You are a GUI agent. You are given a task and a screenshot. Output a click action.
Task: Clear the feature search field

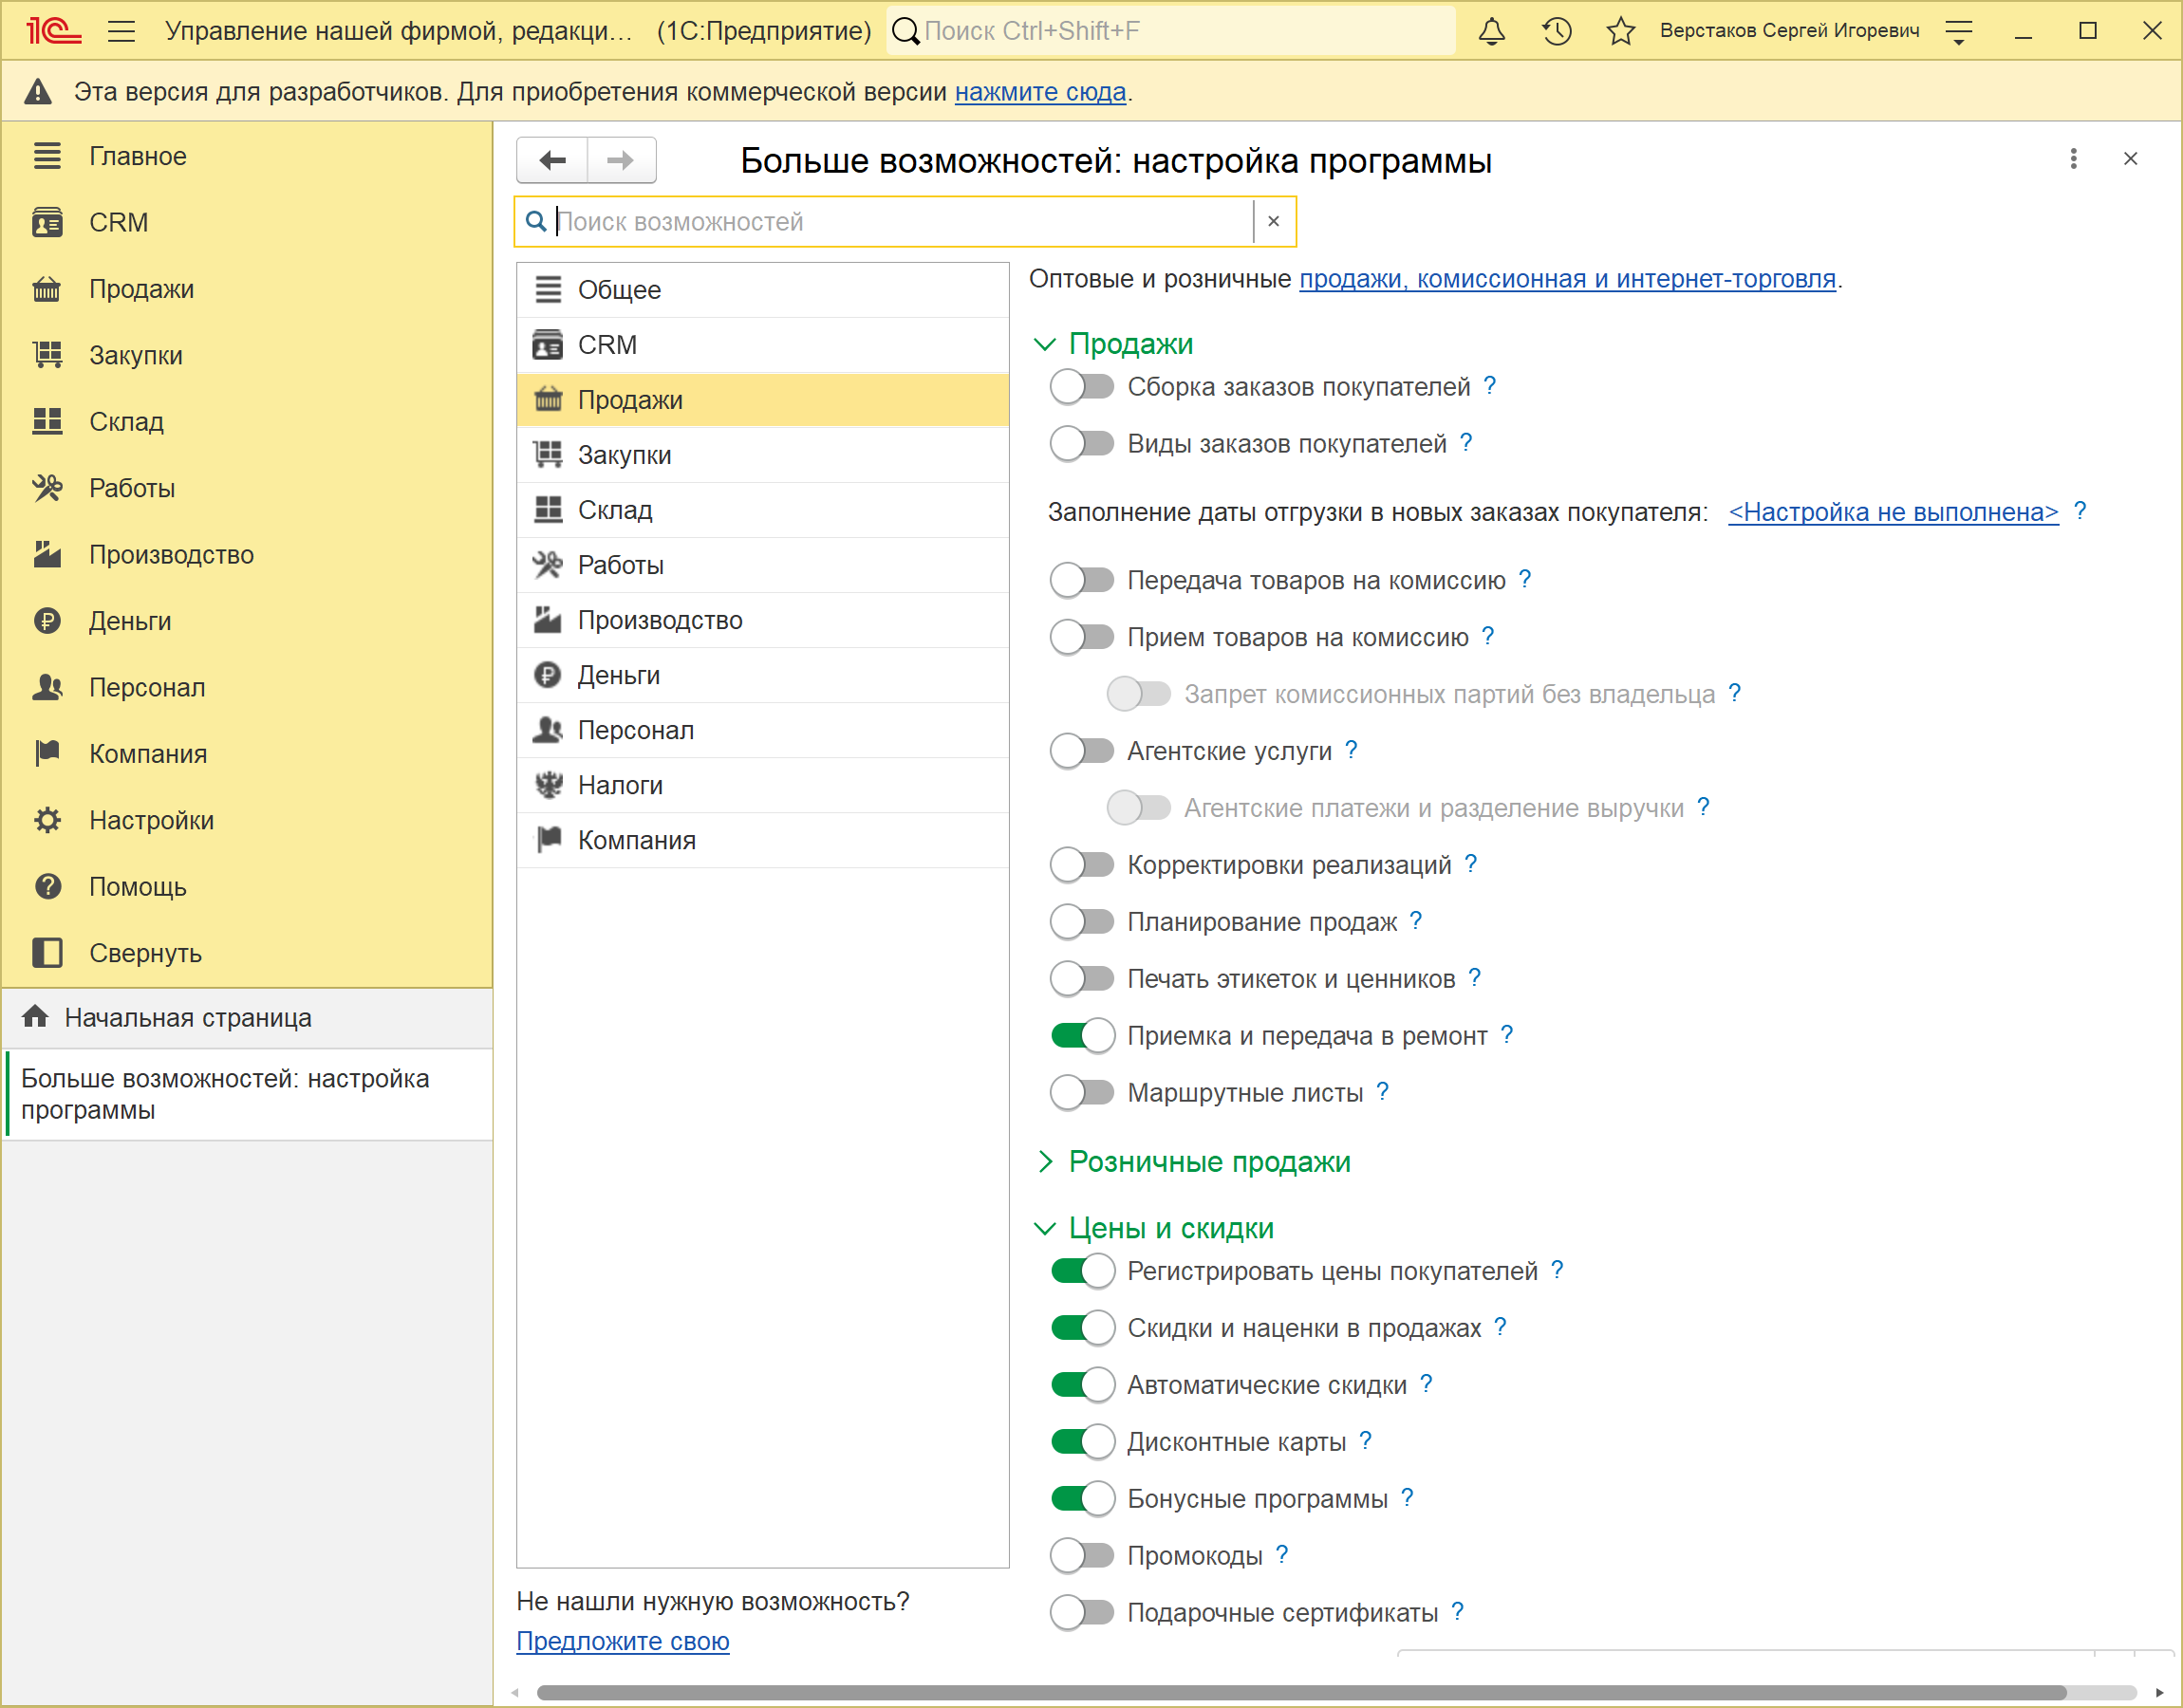pos(1273,221)
